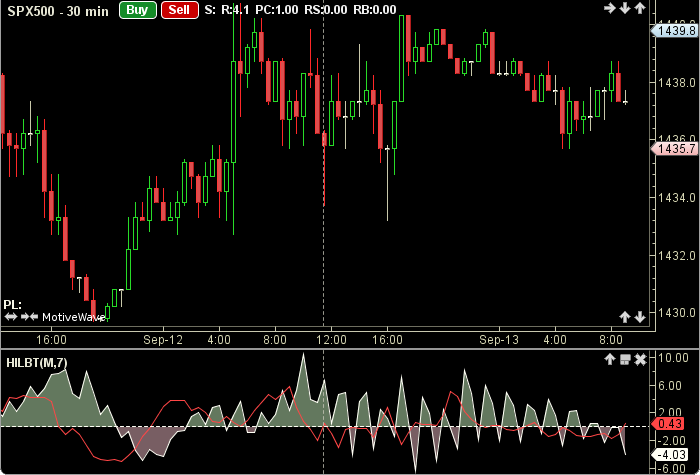Viewport: 700px width, 475px height.
Task: Click the up arrow at the price chart's bottom right
Action: 625,317
